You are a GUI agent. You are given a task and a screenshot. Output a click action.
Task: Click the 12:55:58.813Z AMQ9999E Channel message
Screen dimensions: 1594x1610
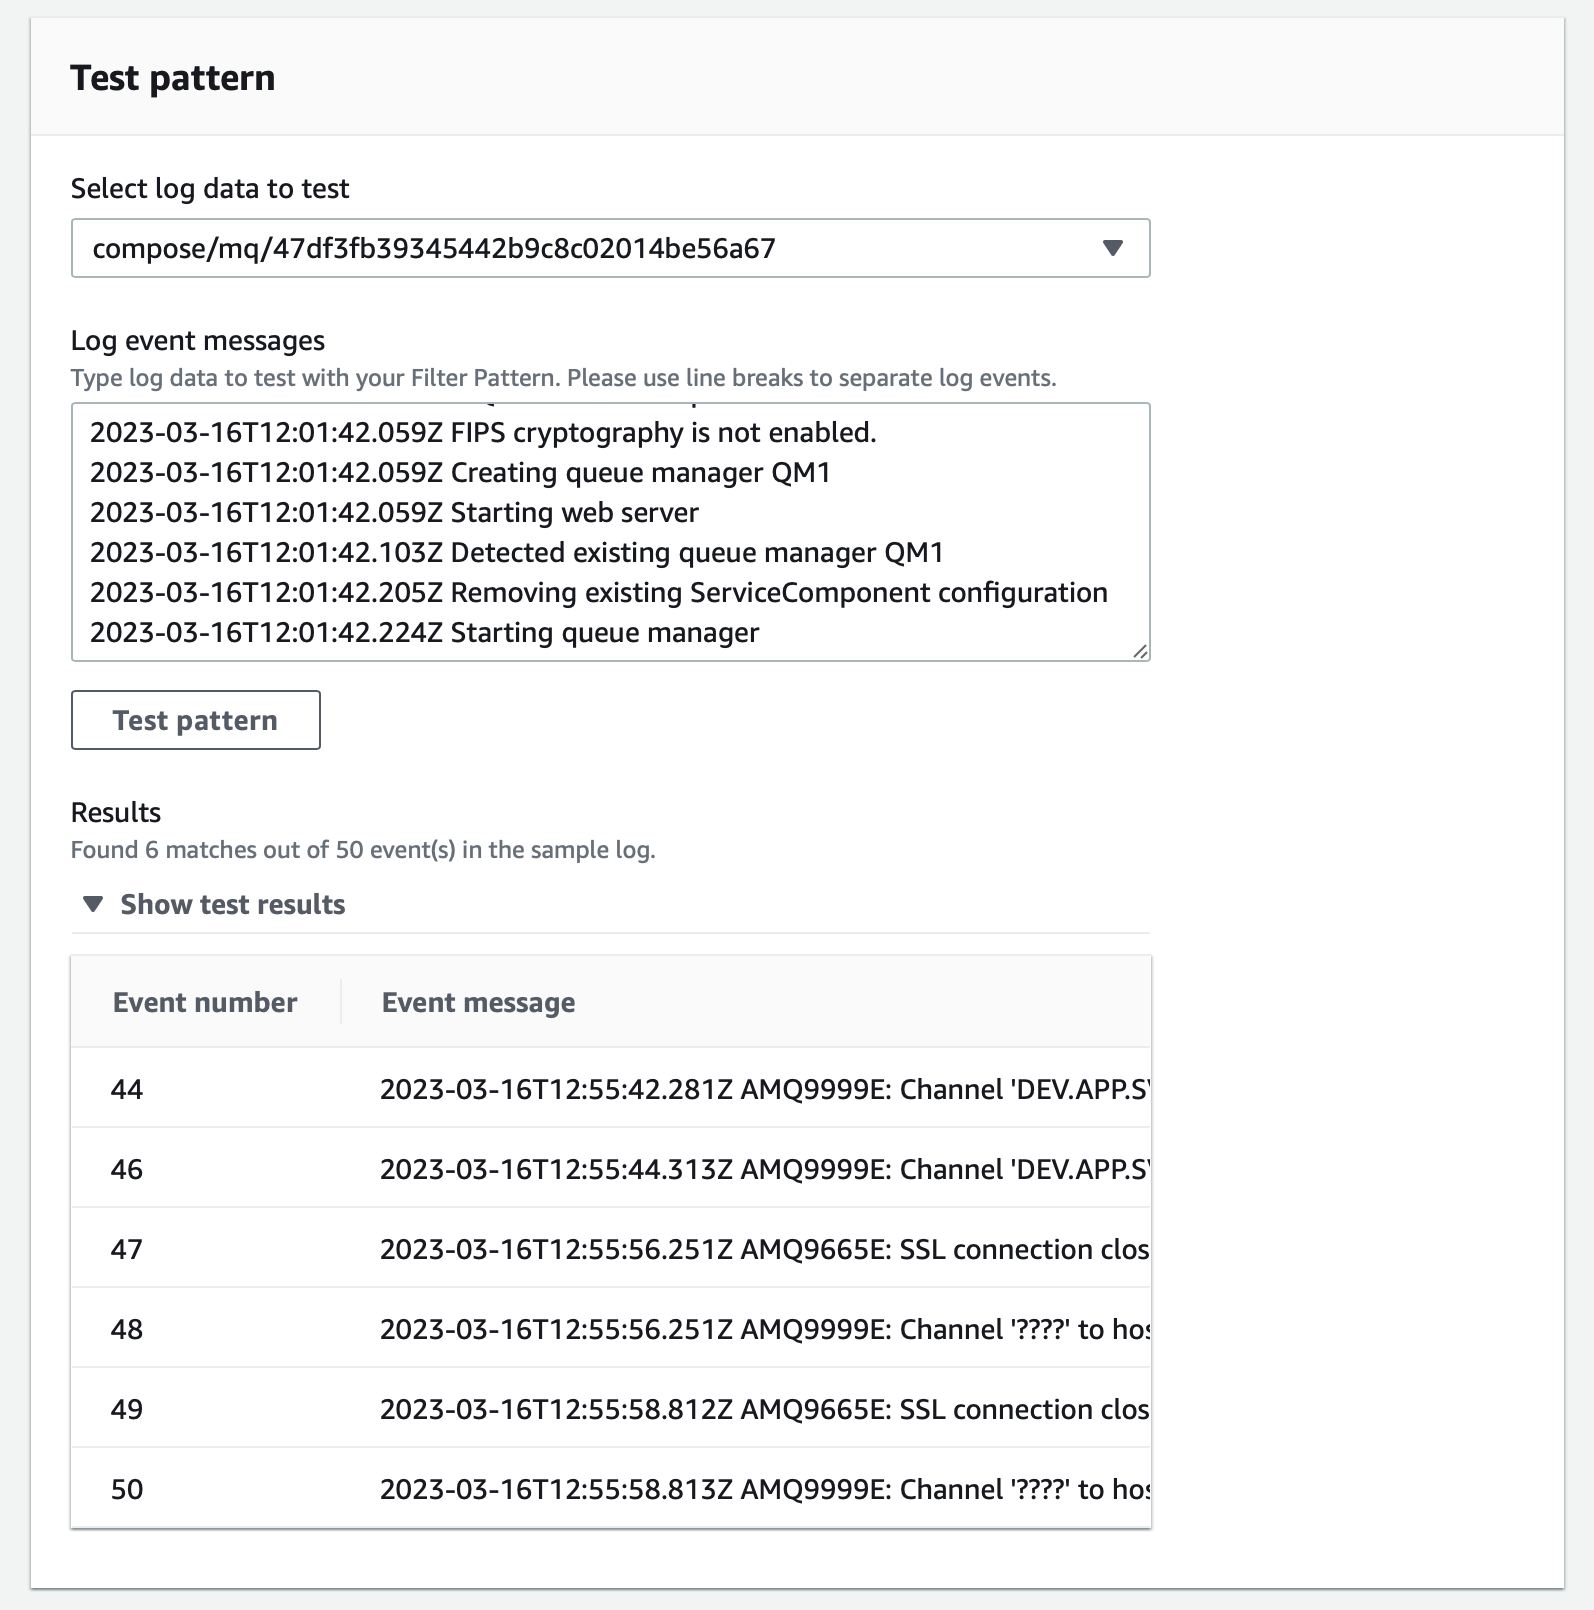765,1489
